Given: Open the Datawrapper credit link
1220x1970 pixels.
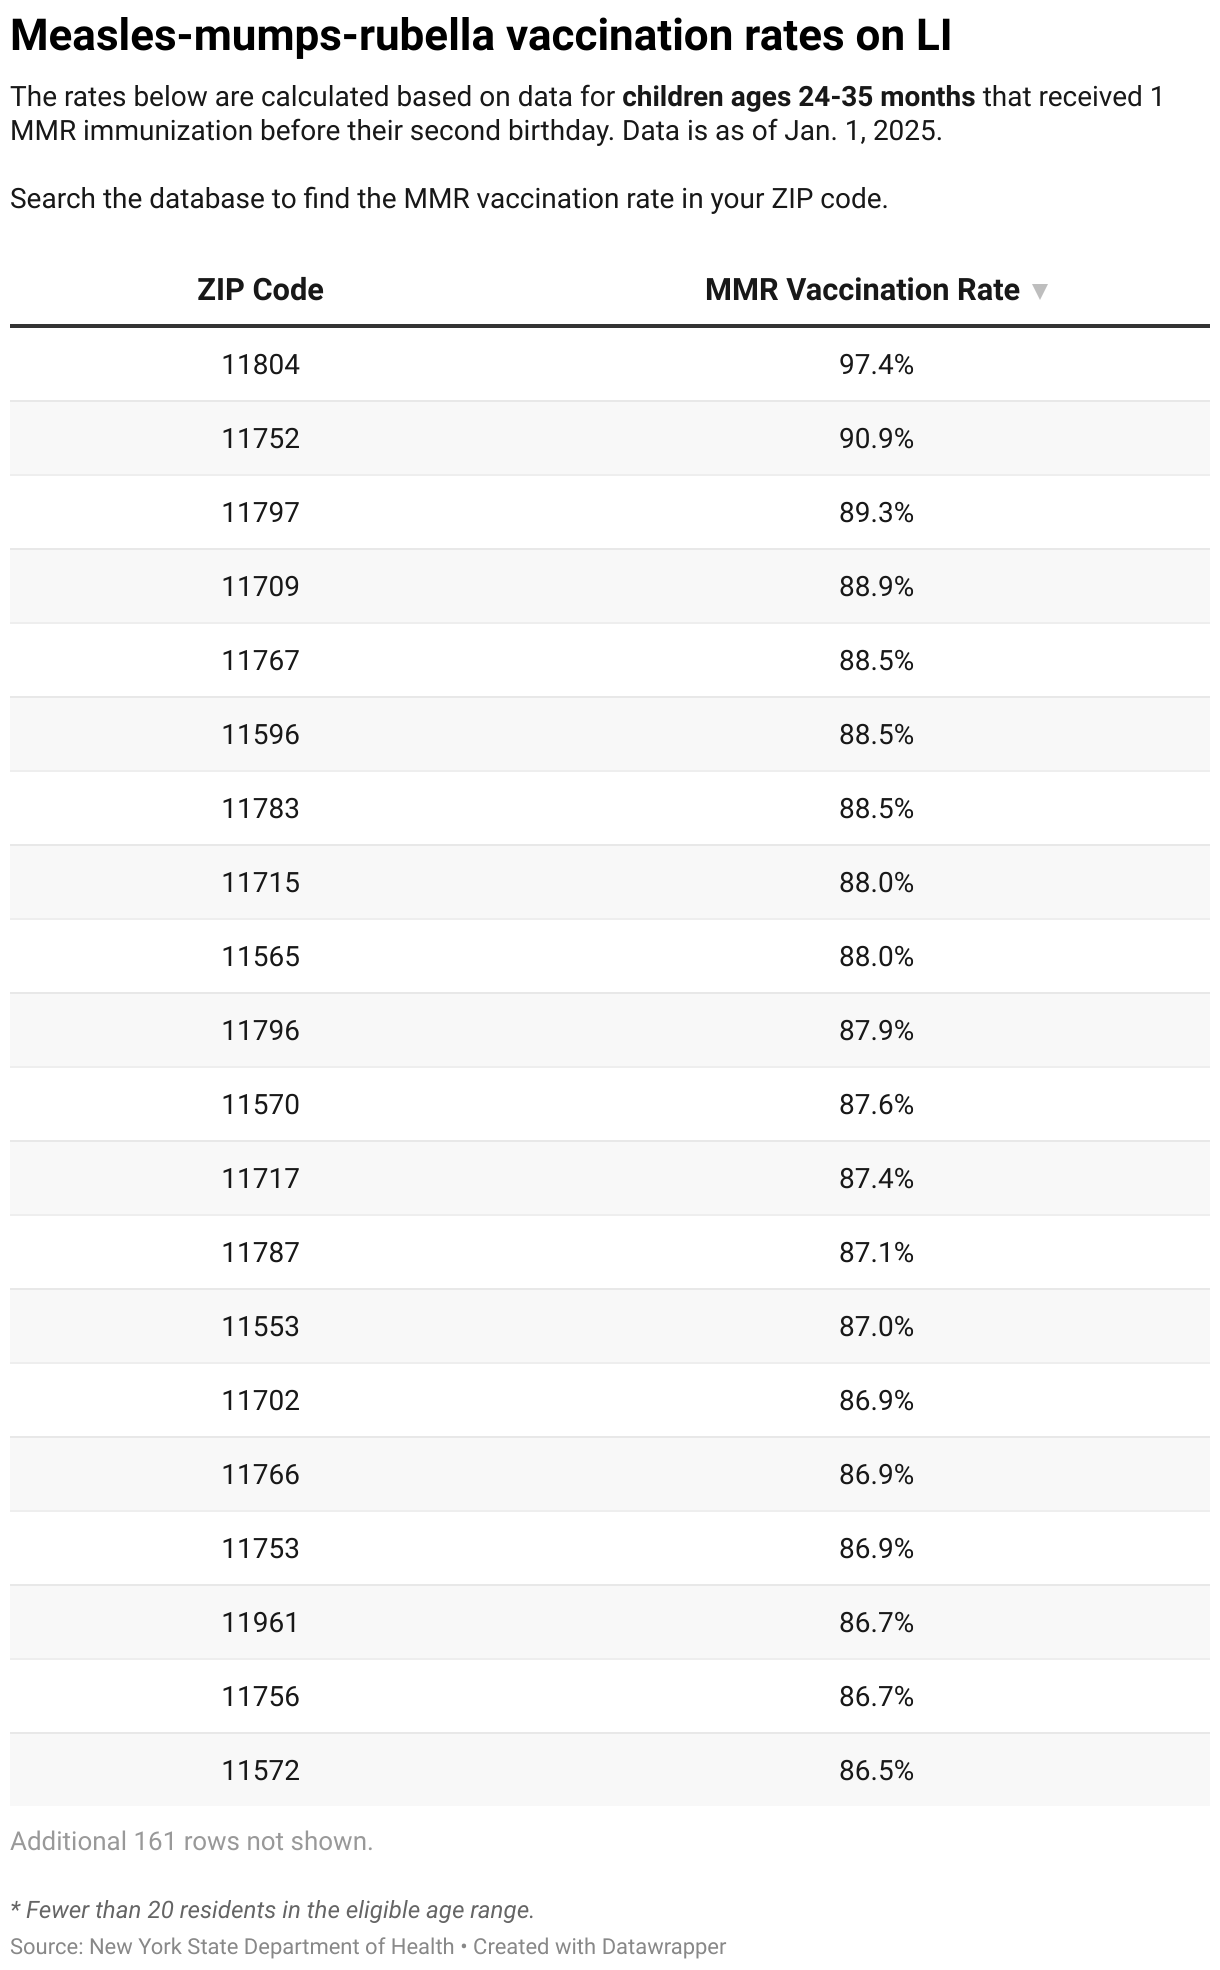Looking at the screenshot, I should [600, 1946].
